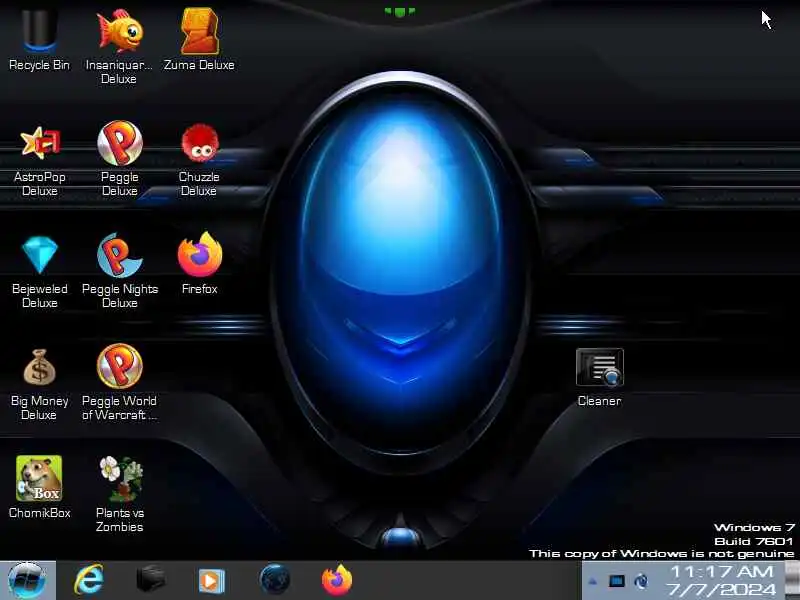Show hidden system tray icons arrow
Image resolution: width=800 pixels, height=600 pixels.
(592, 581)
